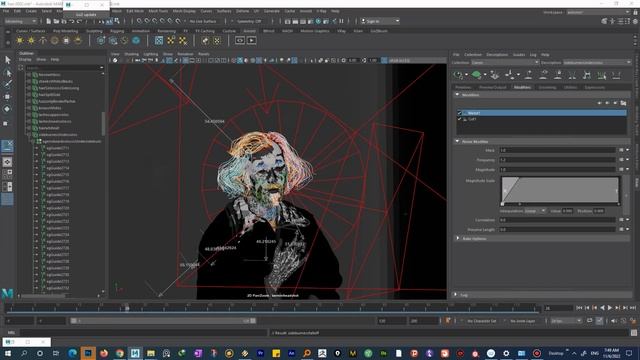640x360 pixels.
Task: Click the Arnold render play icon on shelf
Action: pyautogui.click(x=251, y=40)
